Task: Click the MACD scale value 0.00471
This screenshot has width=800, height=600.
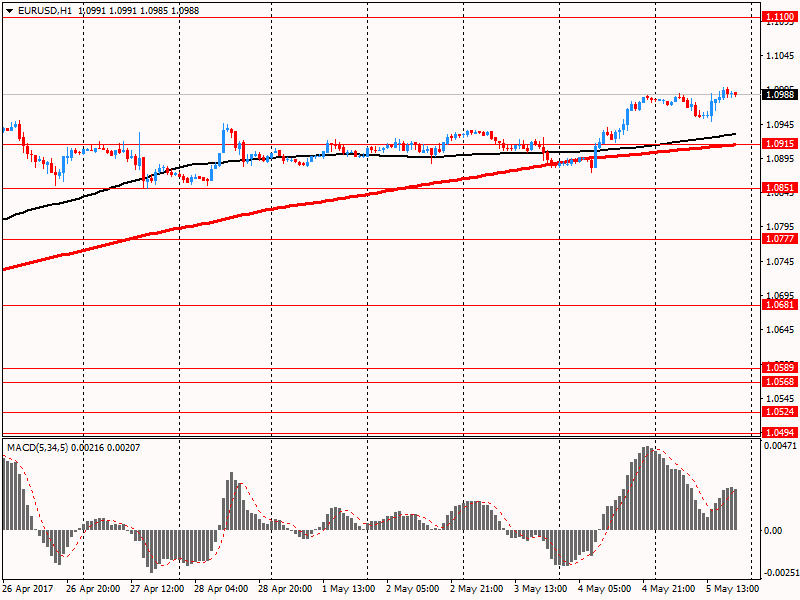Action: pos(780,446)
